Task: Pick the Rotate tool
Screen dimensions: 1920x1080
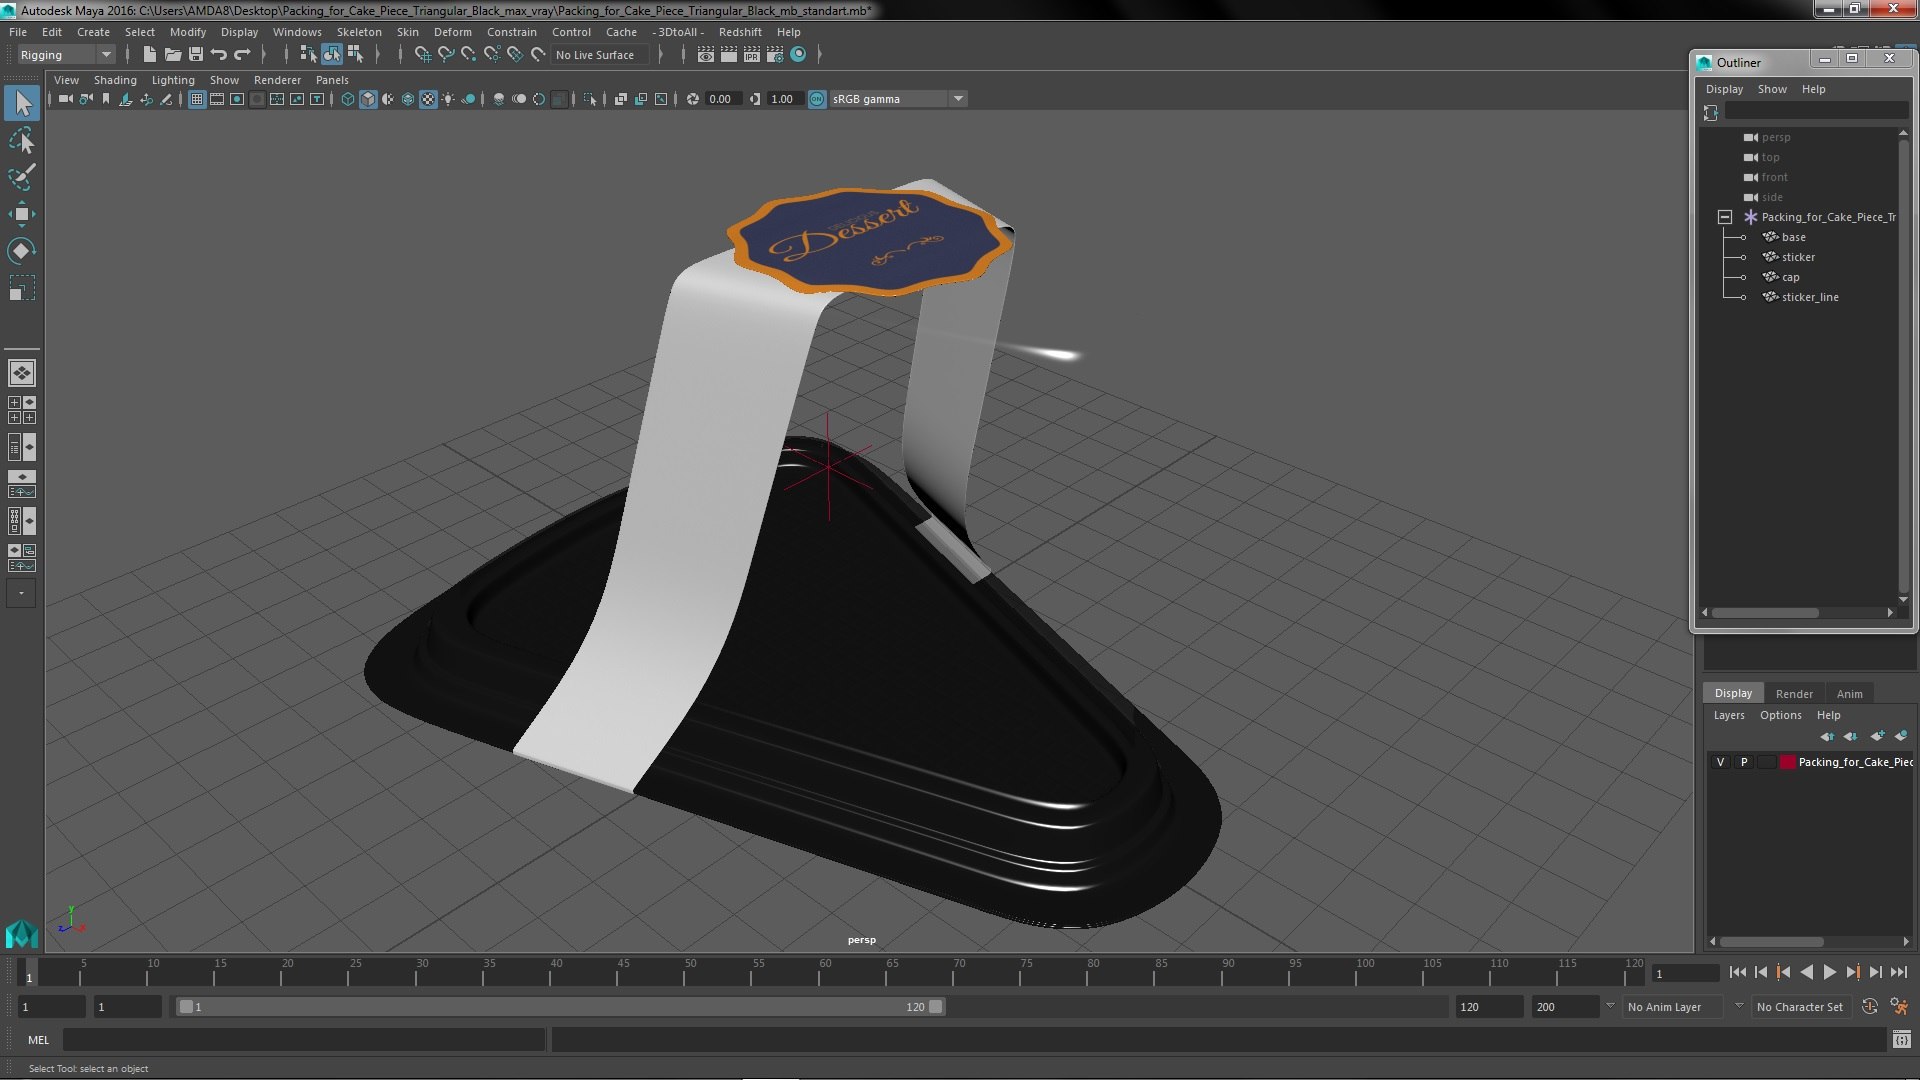Action: [21, 250]
